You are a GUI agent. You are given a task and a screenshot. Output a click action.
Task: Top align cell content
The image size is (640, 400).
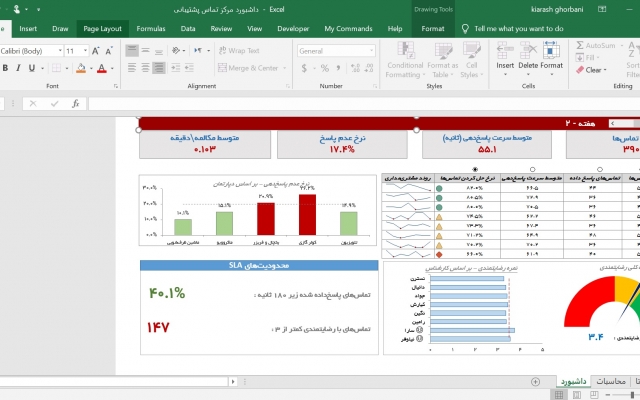[131, 51]
